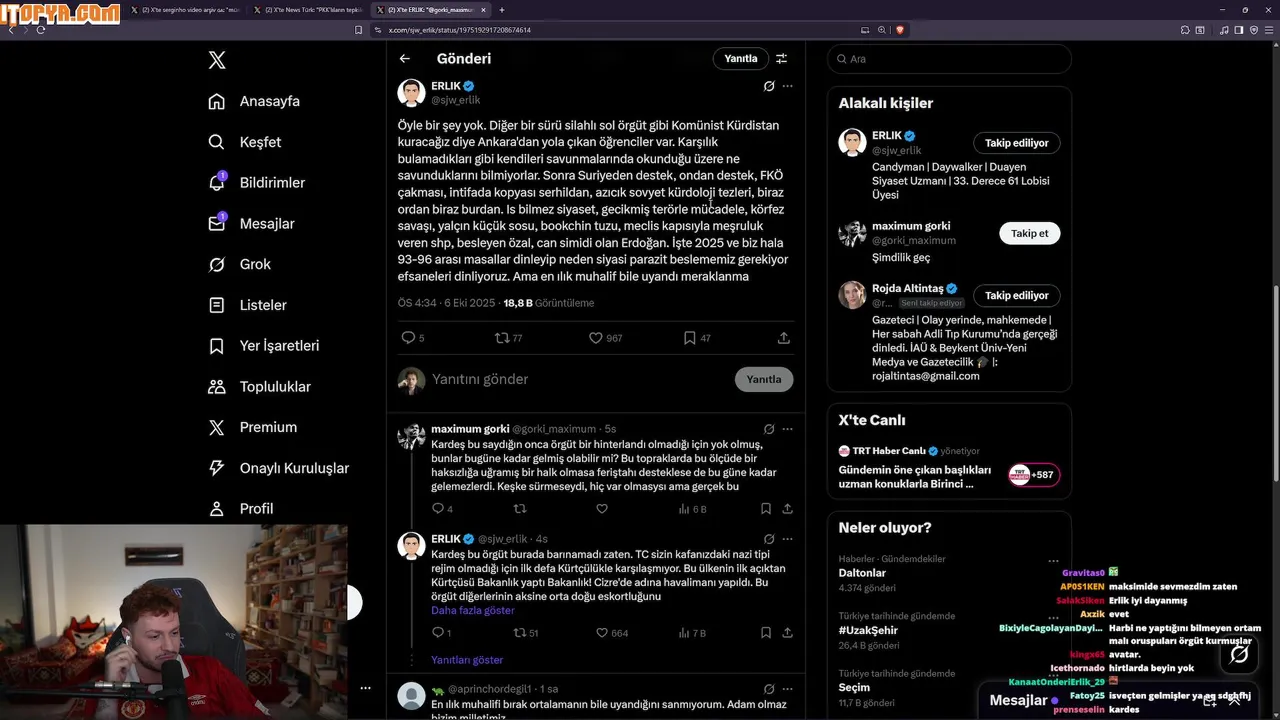This screenshot has height=720, width=1280.
Task: Open more options on the maximum gorki reply
Action: click(788, 429)
